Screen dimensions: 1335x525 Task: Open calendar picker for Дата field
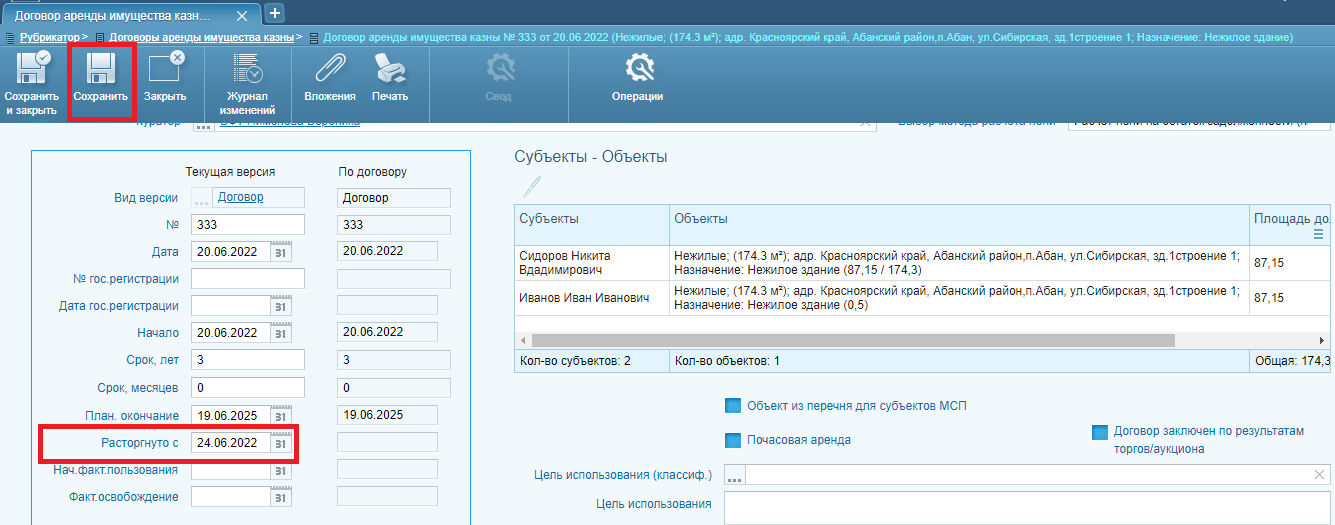tap(282, 251)
